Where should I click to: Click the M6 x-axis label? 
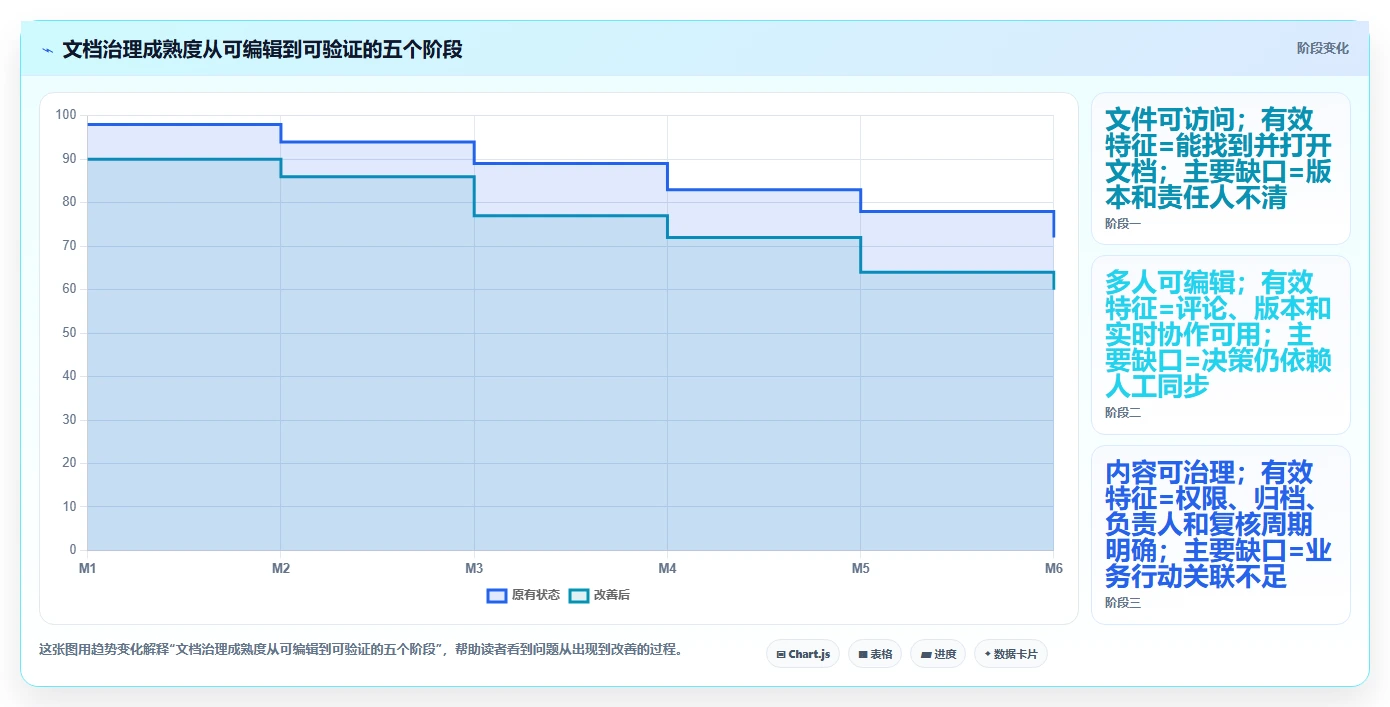pyautogui.click(x=1053, y=568)
